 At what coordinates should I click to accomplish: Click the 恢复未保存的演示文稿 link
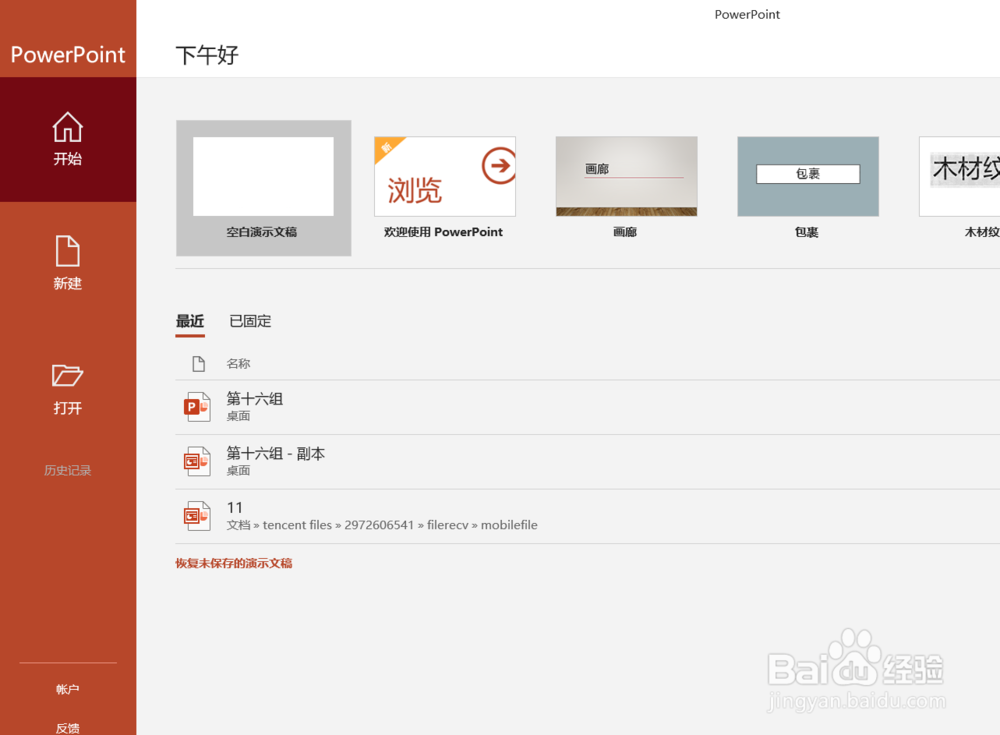pos(234,563)
